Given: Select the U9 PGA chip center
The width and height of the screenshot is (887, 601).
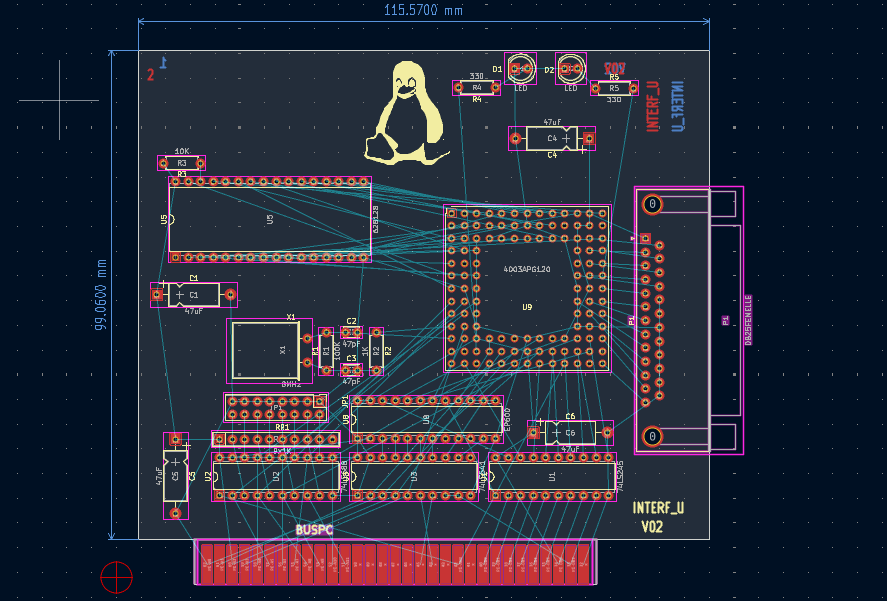Looking at the screenshot, I should click(527, 289).
